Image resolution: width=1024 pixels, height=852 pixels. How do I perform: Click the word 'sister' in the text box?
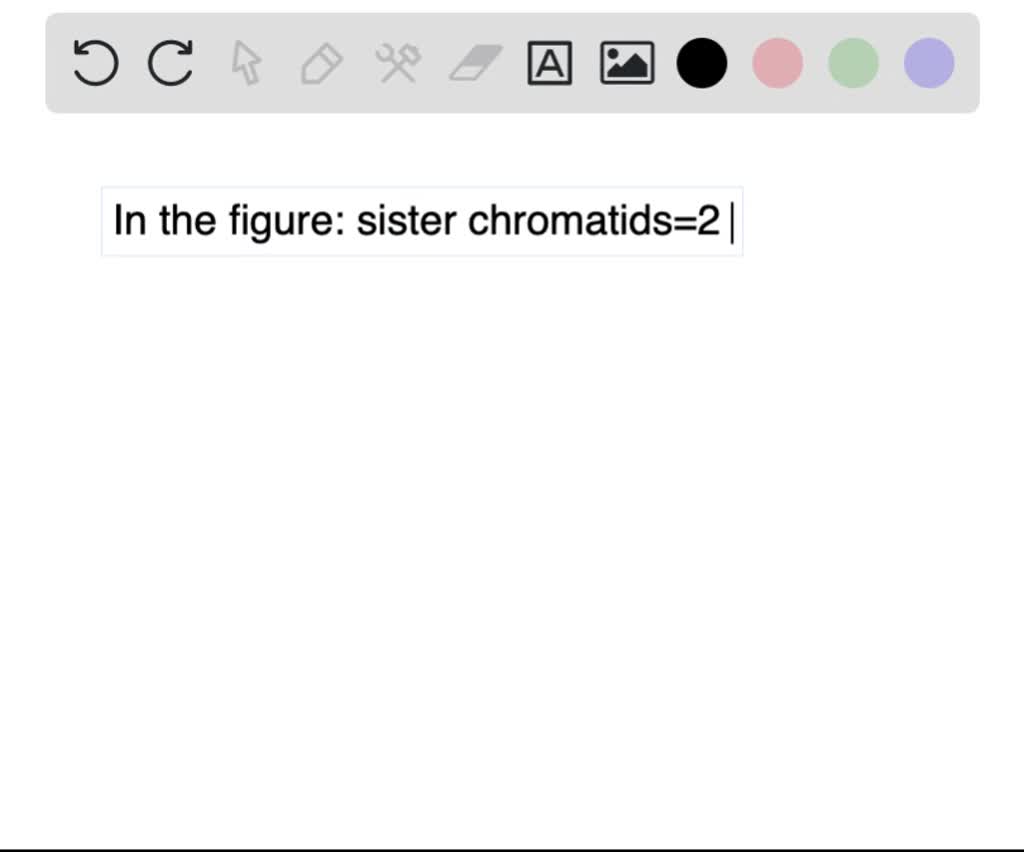click(x=406, y=221)
